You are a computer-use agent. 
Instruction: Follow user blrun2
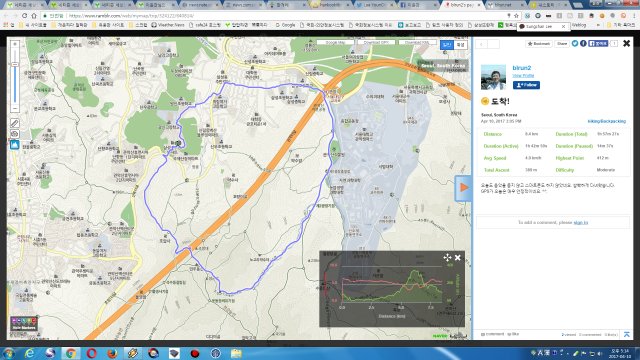(526, 85)
